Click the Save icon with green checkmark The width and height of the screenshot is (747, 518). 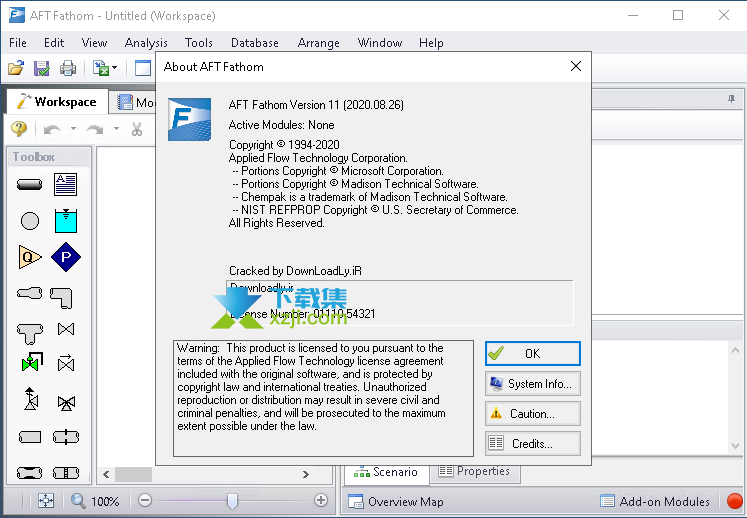(42, 68)
